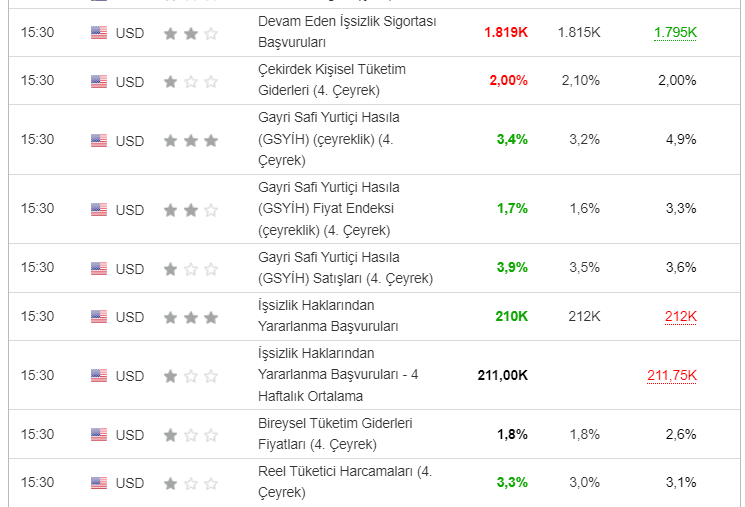Viewport: 745px width, 507px height.
Task: Open GSYİH Fiyat Endeksi event link
Action: 328,209
